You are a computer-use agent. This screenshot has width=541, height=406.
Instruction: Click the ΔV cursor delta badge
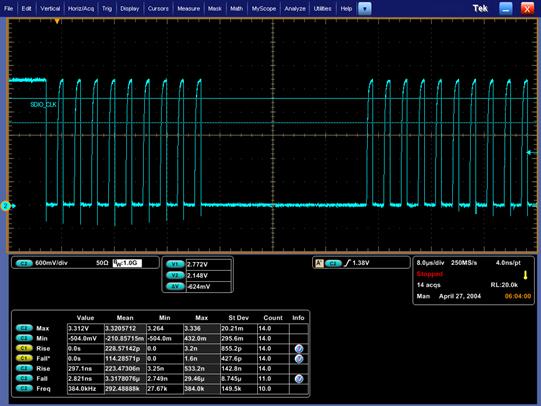click(175, 286)
